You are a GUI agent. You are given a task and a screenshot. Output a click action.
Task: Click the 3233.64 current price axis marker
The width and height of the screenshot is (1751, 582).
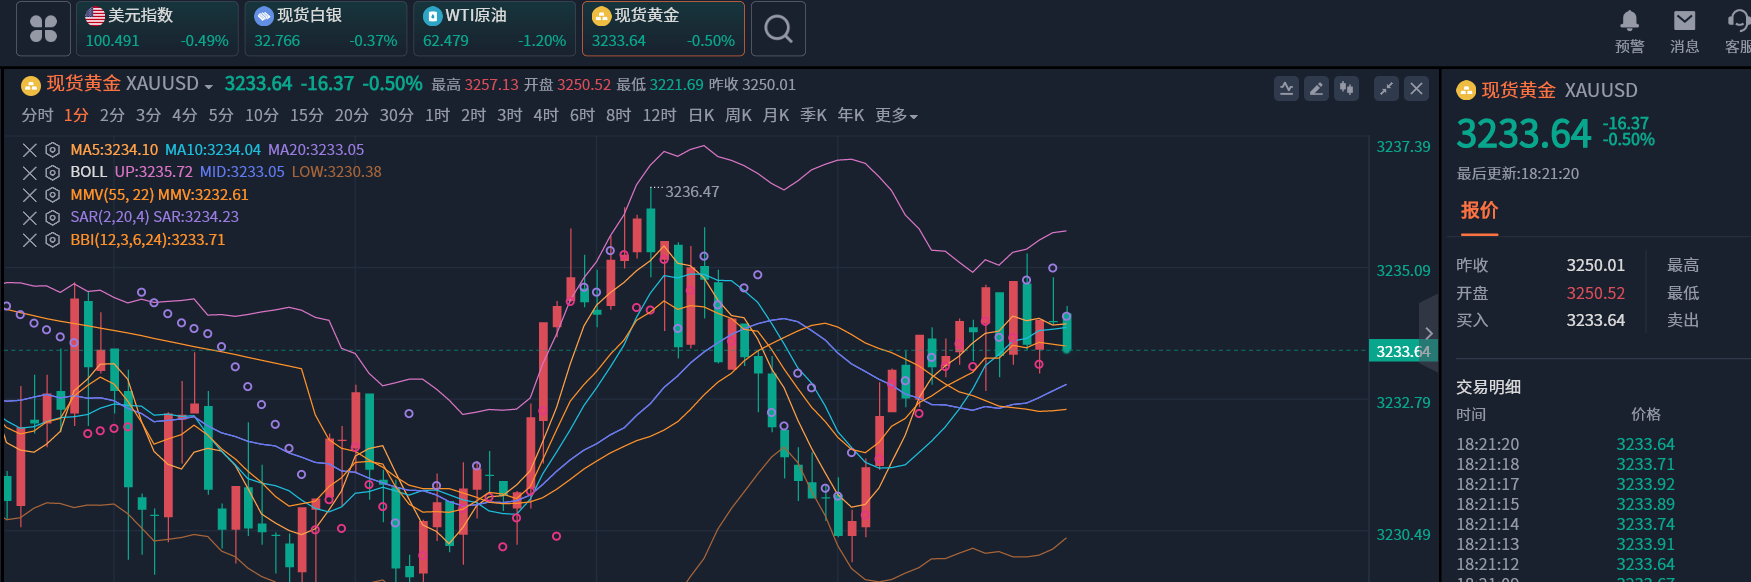pyautogui.click(x=1402, y=351)
